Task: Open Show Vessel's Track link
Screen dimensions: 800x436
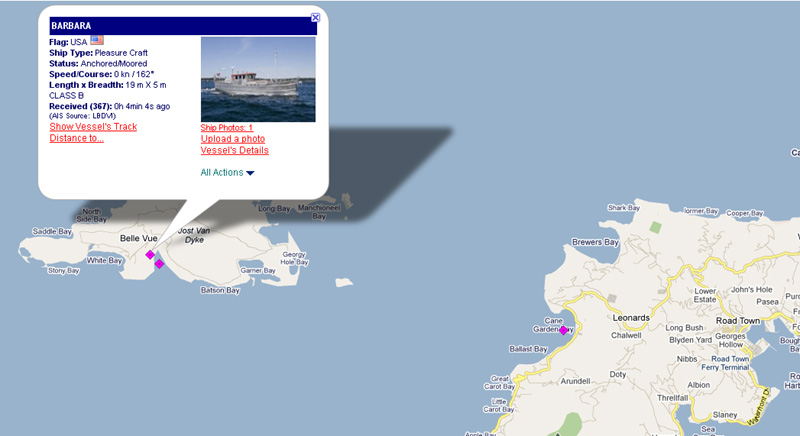Action: [93, 126]
